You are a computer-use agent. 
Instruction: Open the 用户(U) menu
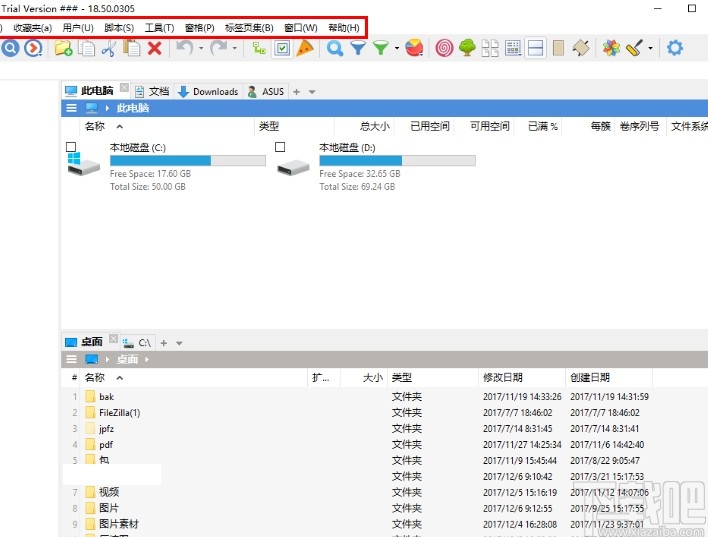click(78, 28)
